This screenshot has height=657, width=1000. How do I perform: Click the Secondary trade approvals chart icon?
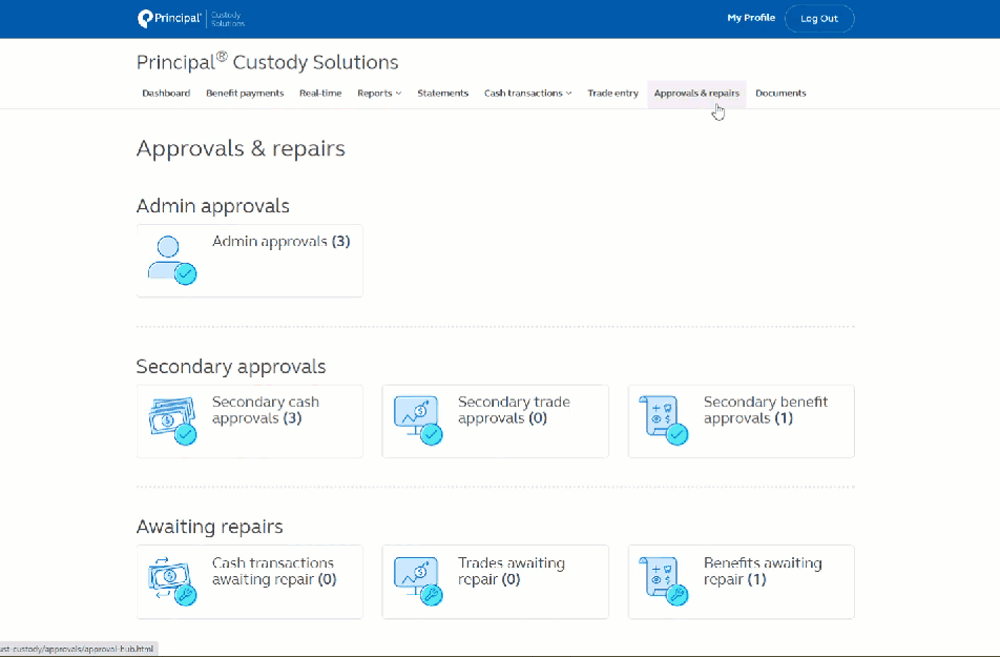pos(415,419)
